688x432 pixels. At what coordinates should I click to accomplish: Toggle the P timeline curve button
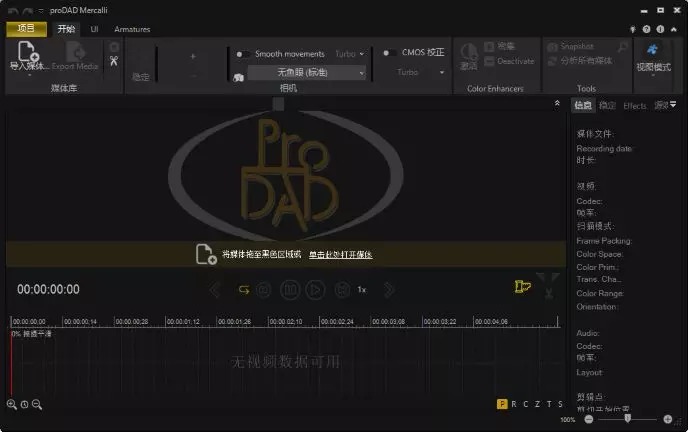(502, 404)
